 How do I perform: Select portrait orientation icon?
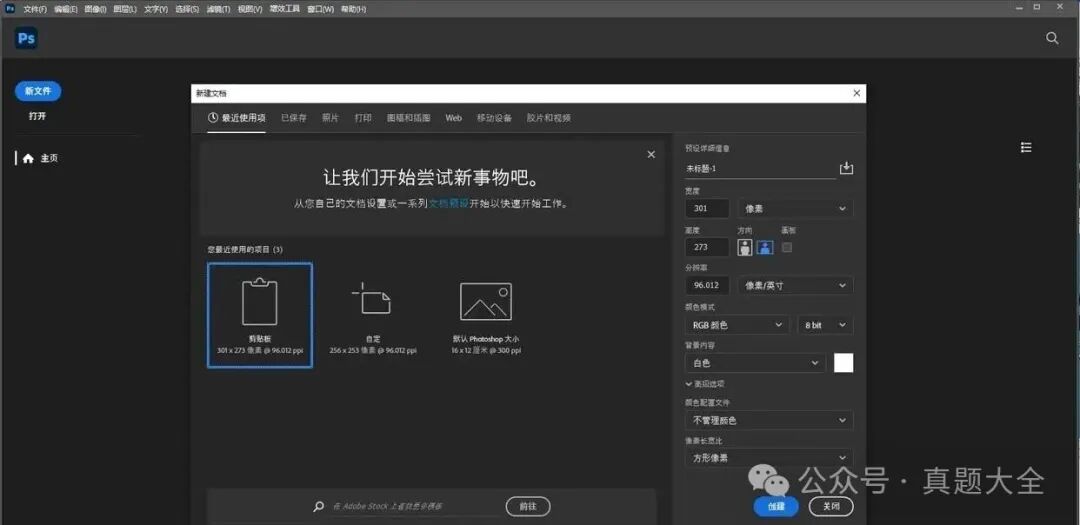click(x=745, y=247)
